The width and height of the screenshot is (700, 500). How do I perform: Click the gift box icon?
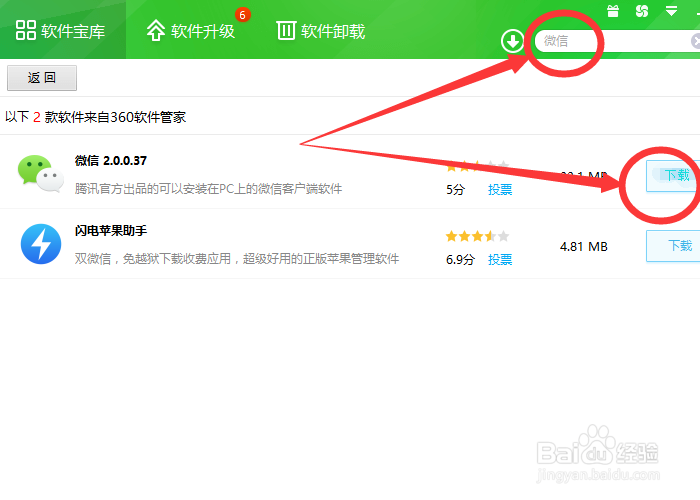613,11
